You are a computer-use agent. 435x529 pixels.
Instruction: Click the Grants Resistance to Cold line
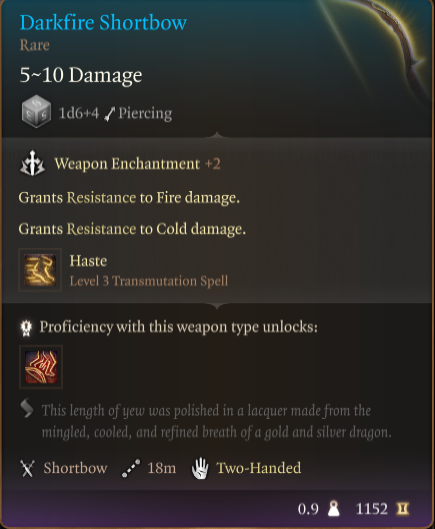coord(132,229)
